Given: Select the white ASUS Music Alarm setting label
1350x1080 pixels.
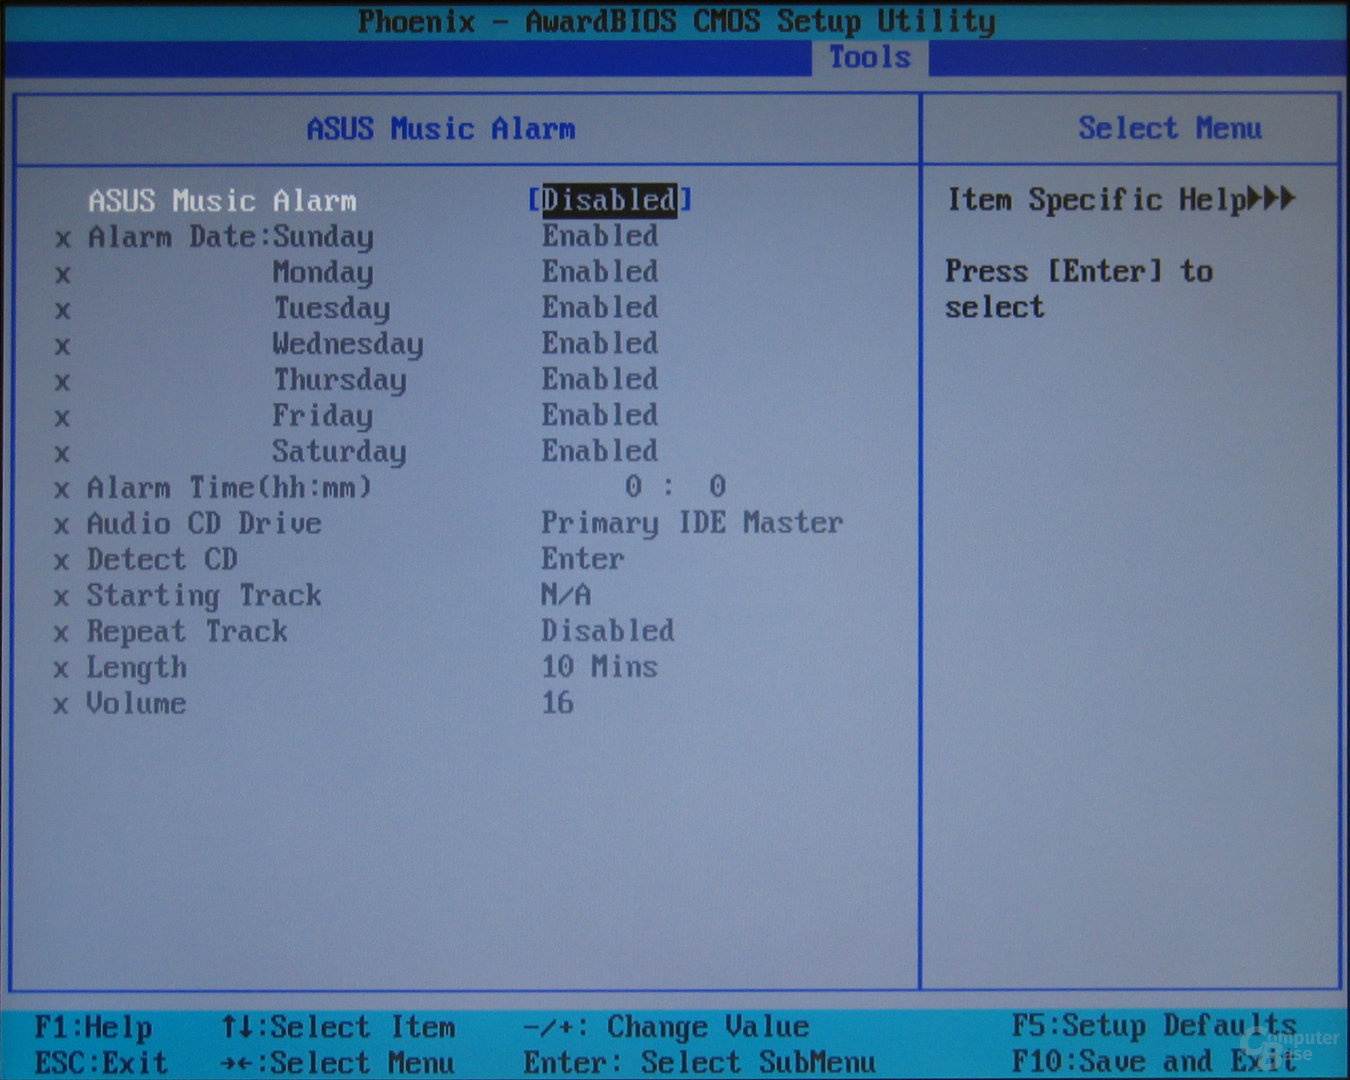Looking at the screenshot, I should [222, 201].
